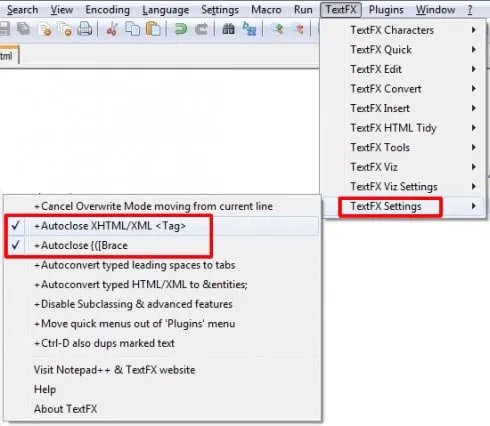Image resolution: width=490 pixels, height=426 pixels.
Task: Open the View menu
Action: [x=62, y=10]
